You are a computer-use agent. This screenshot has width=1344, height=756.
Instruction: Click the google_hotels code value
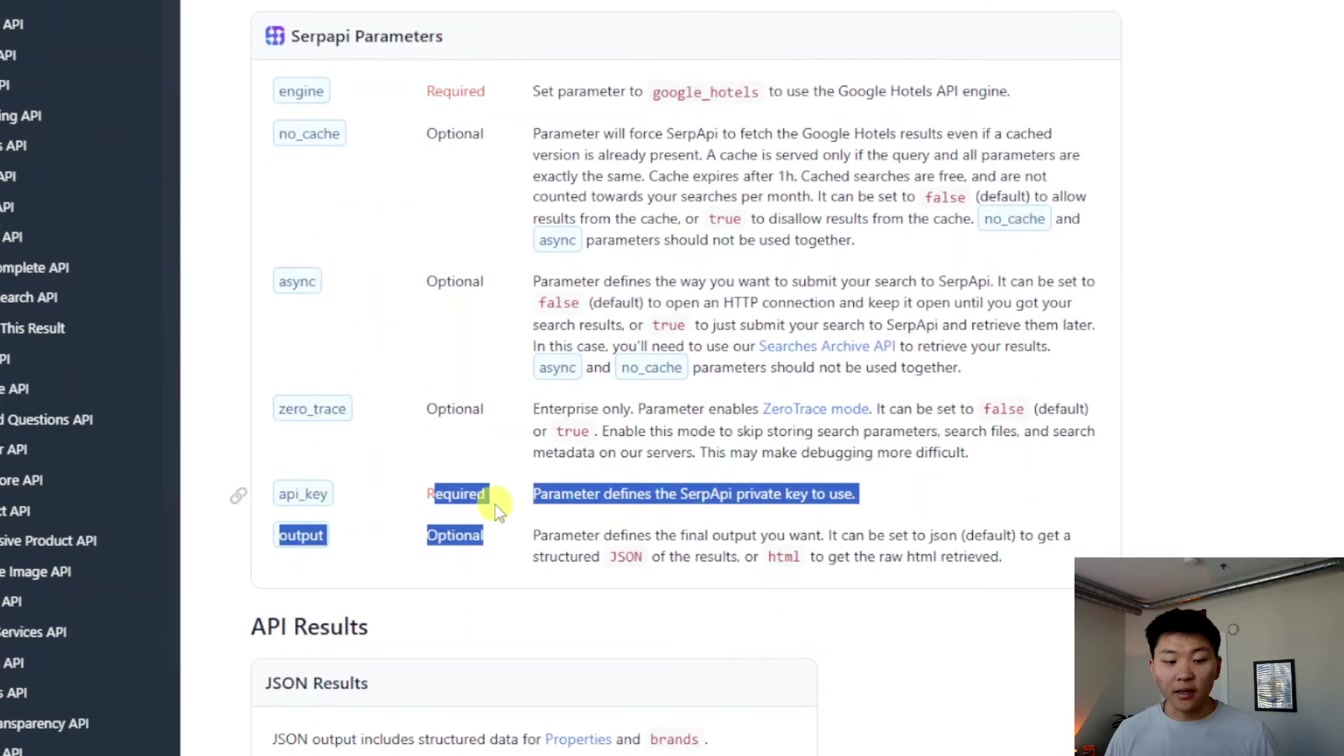(x=705, y=92)
